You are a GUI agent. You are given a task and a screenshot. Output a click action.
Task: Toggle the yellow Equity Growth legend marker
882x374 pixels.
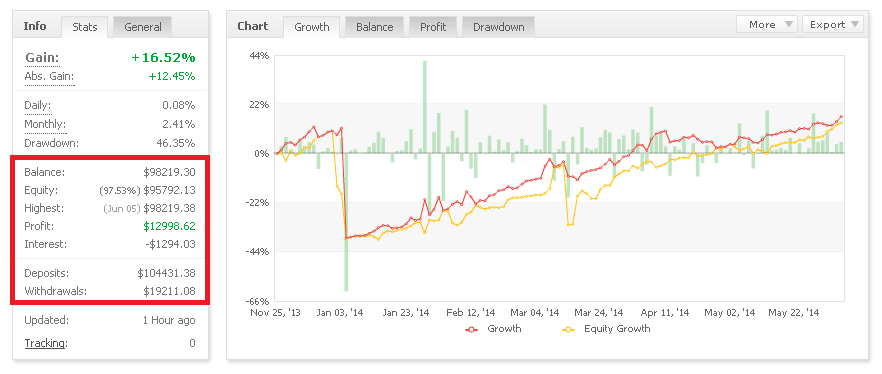coord(569,329)
